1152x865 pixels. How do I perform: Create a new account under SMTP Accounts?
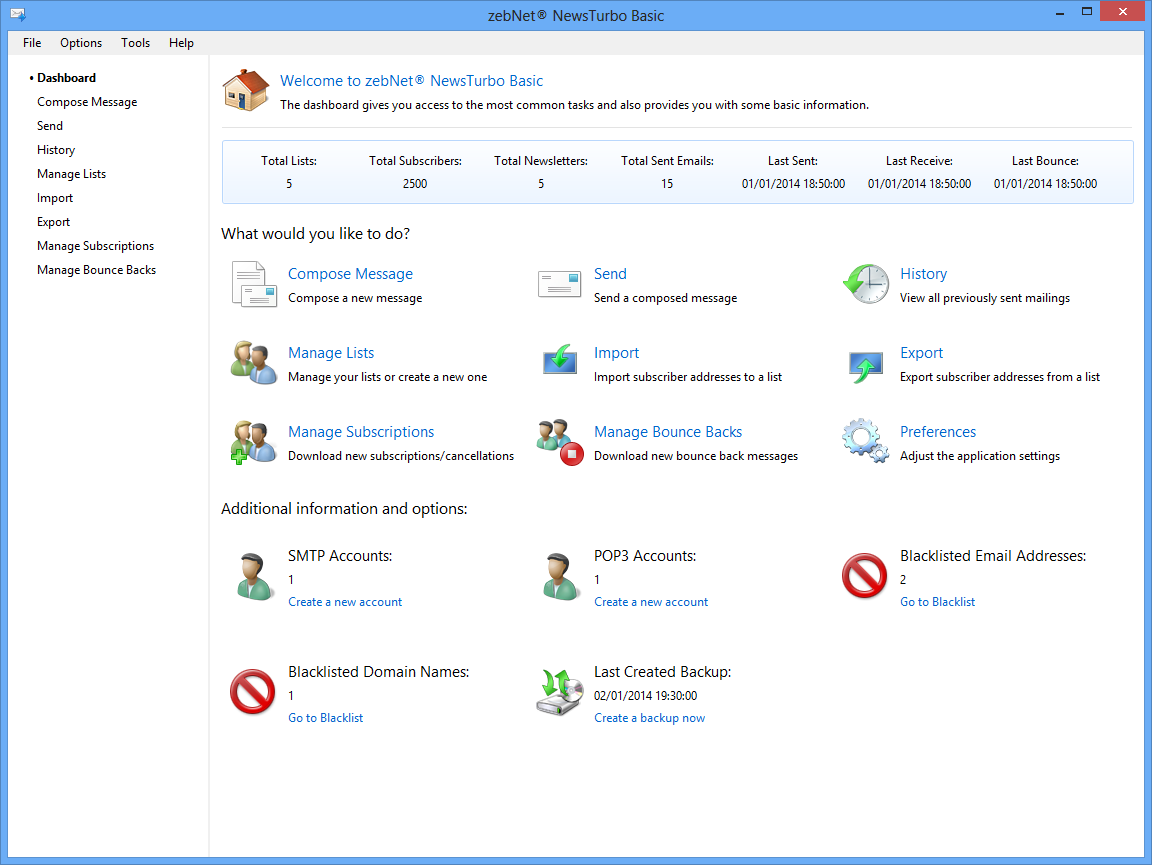click(x=345, y=602)
